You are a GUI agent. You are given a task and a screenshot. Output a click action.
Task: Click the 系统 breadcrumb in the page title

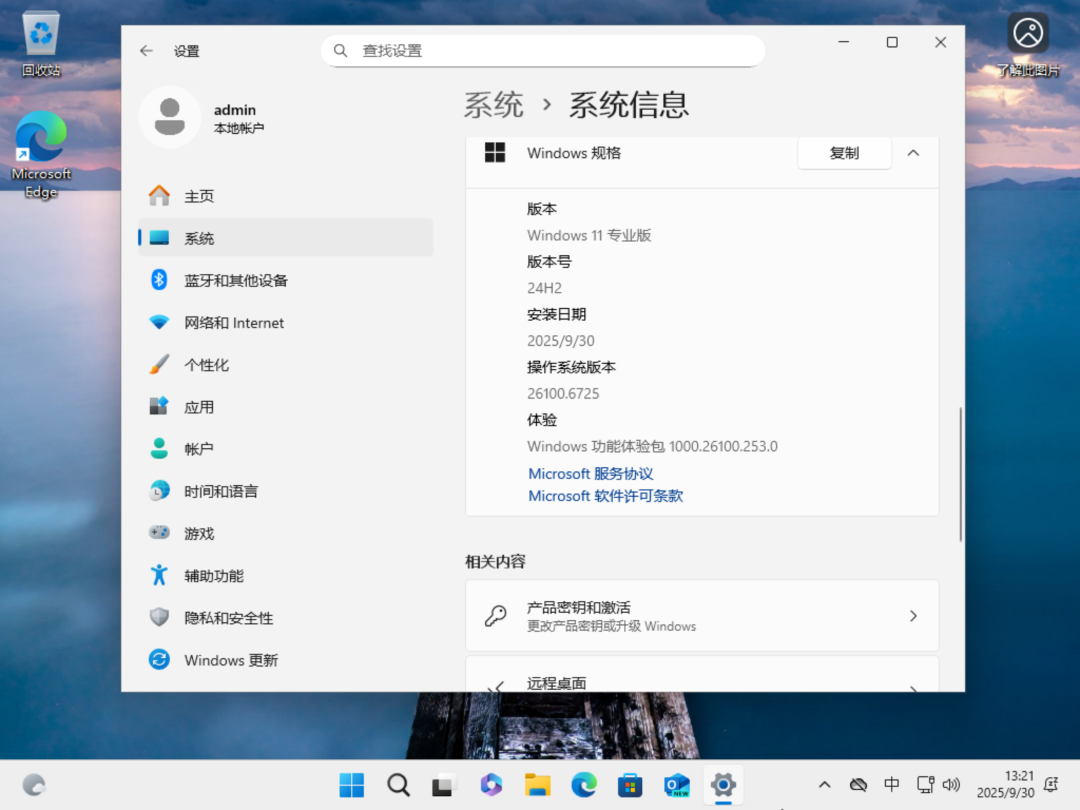click(494, 105)
